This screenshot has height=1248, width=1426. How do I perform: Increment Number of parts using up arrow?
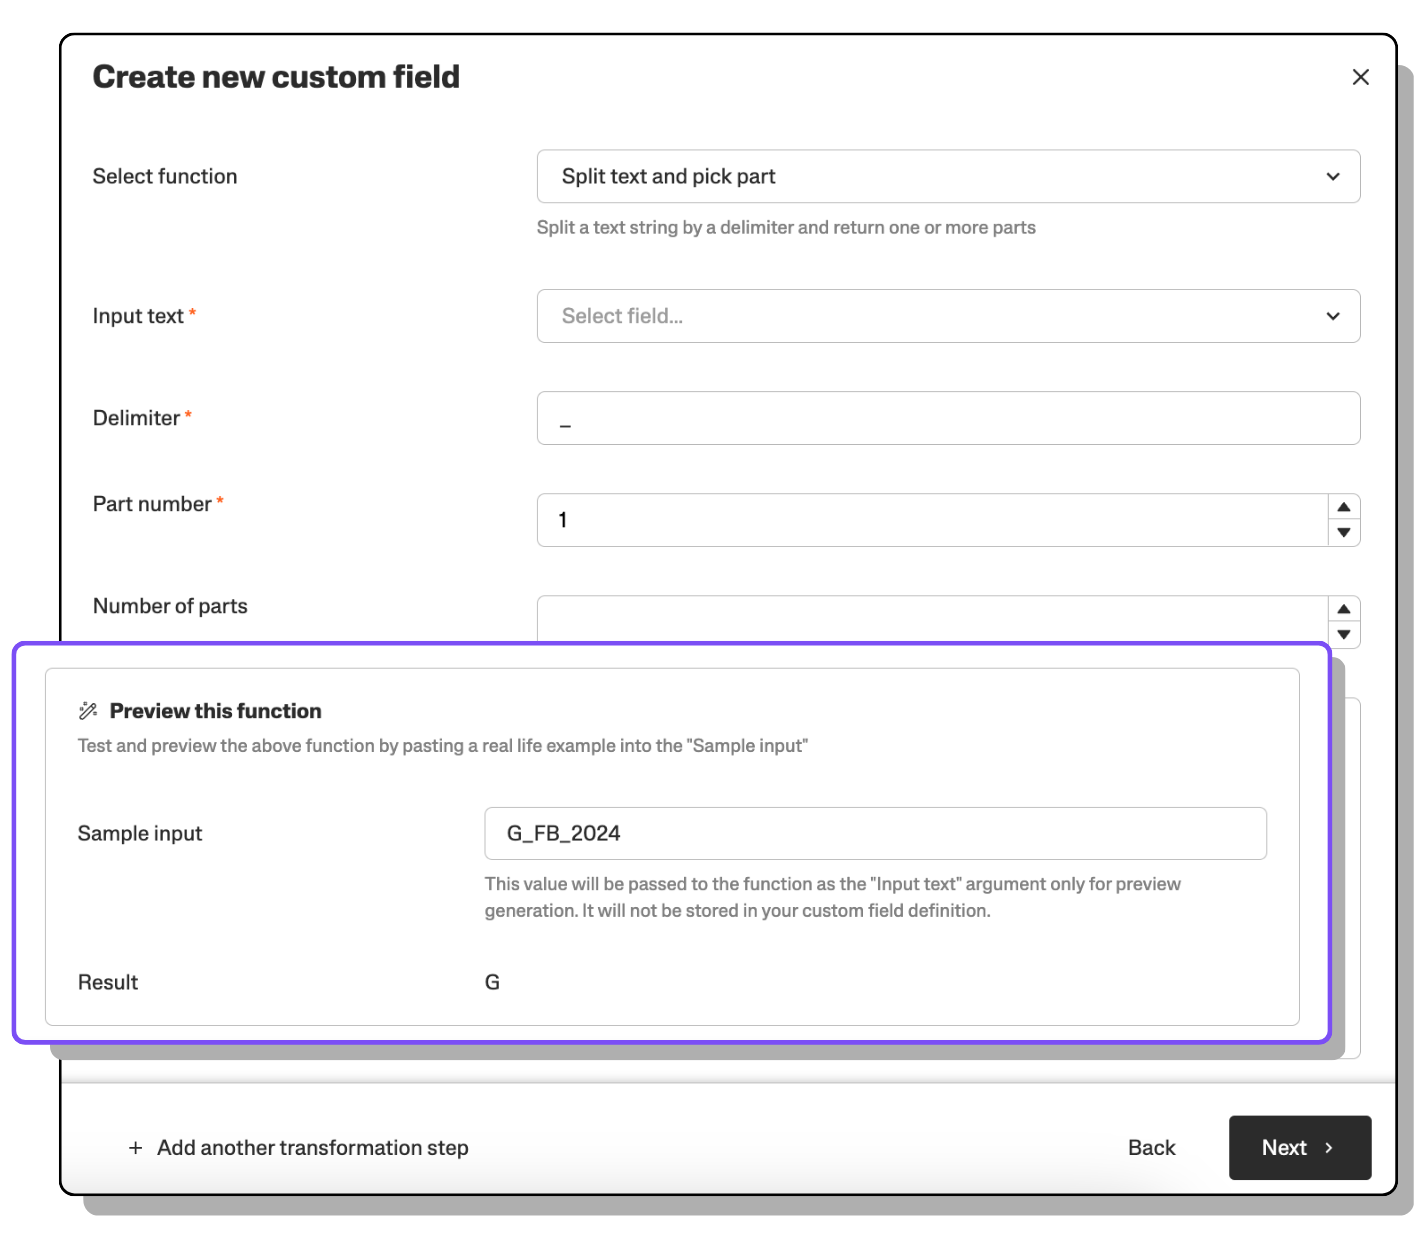[1343, 609]
